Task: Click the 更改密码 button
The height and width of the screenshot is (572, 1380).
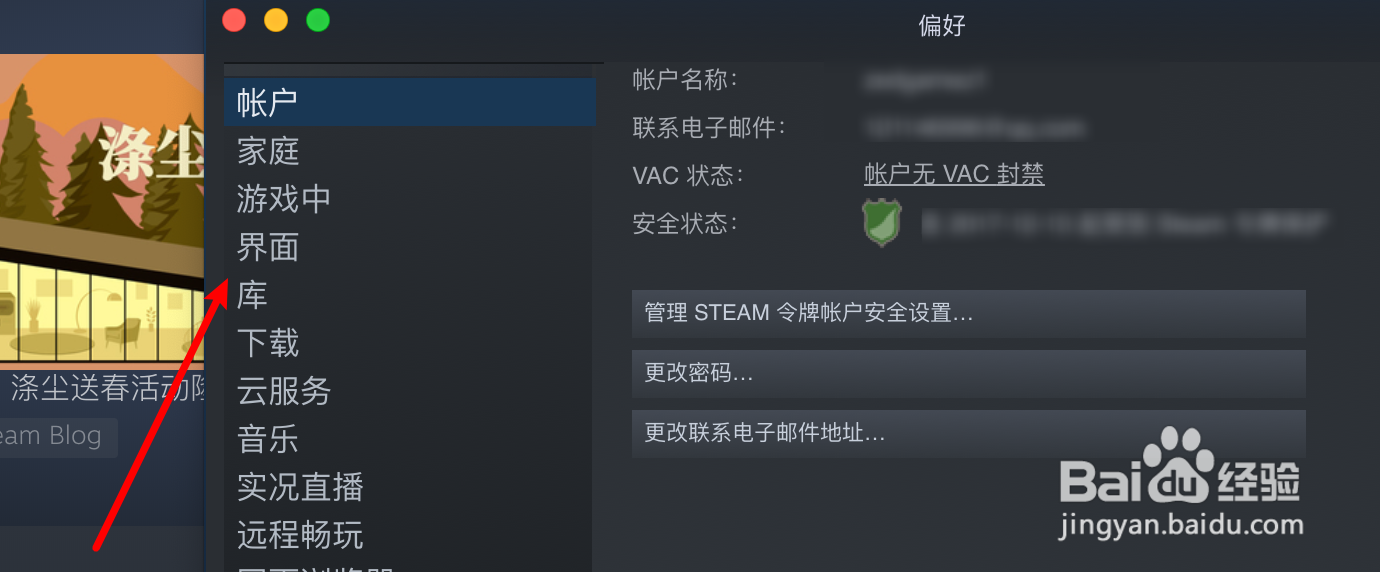Action: pos(969,373)
